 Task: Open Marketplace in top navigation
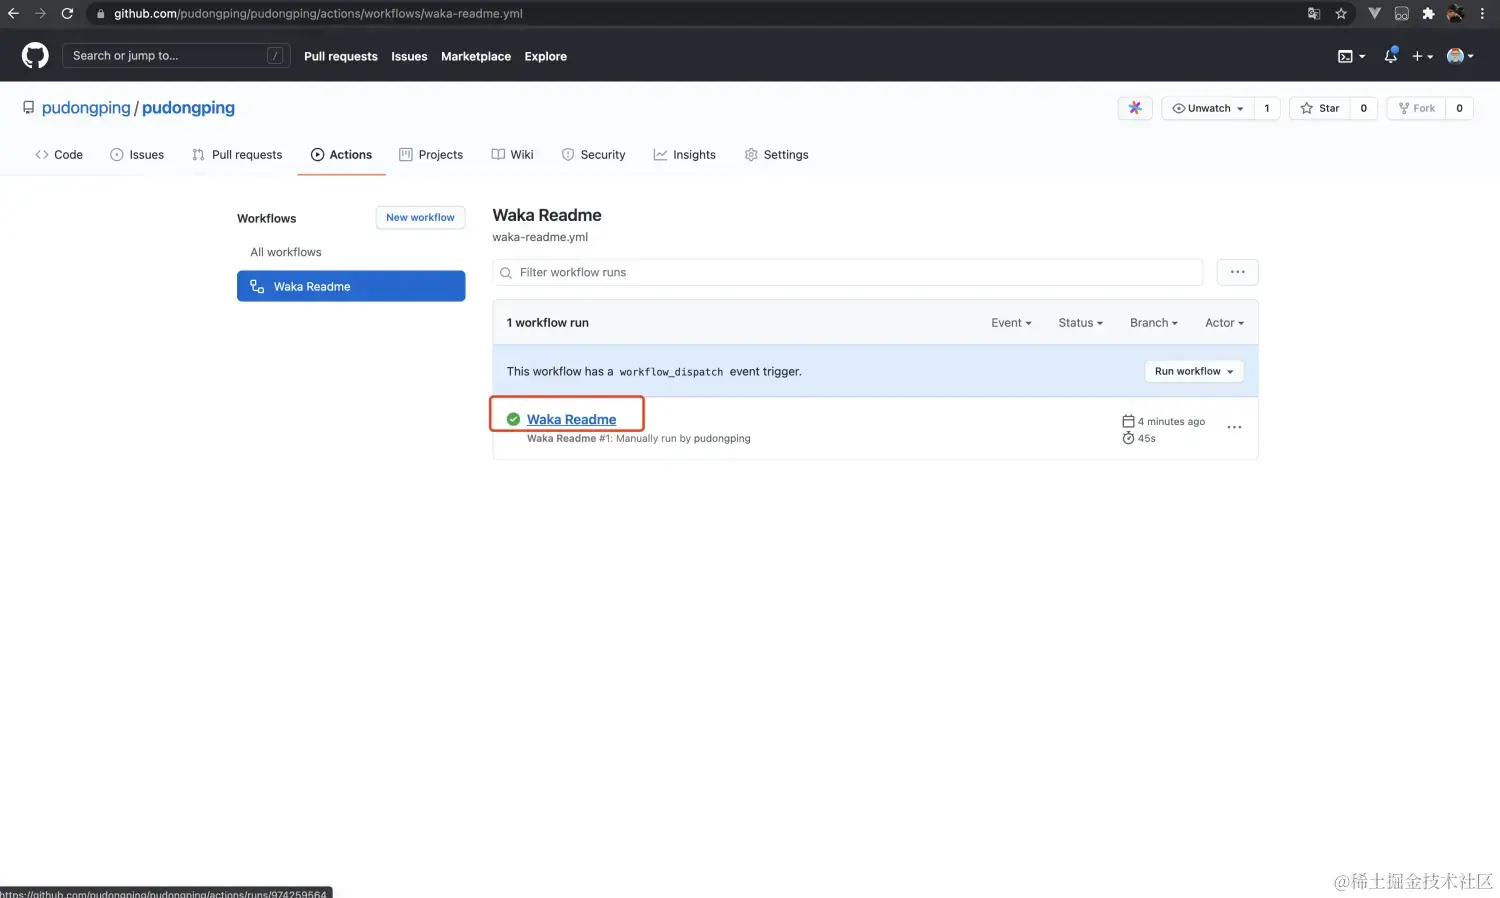(476, 57)
